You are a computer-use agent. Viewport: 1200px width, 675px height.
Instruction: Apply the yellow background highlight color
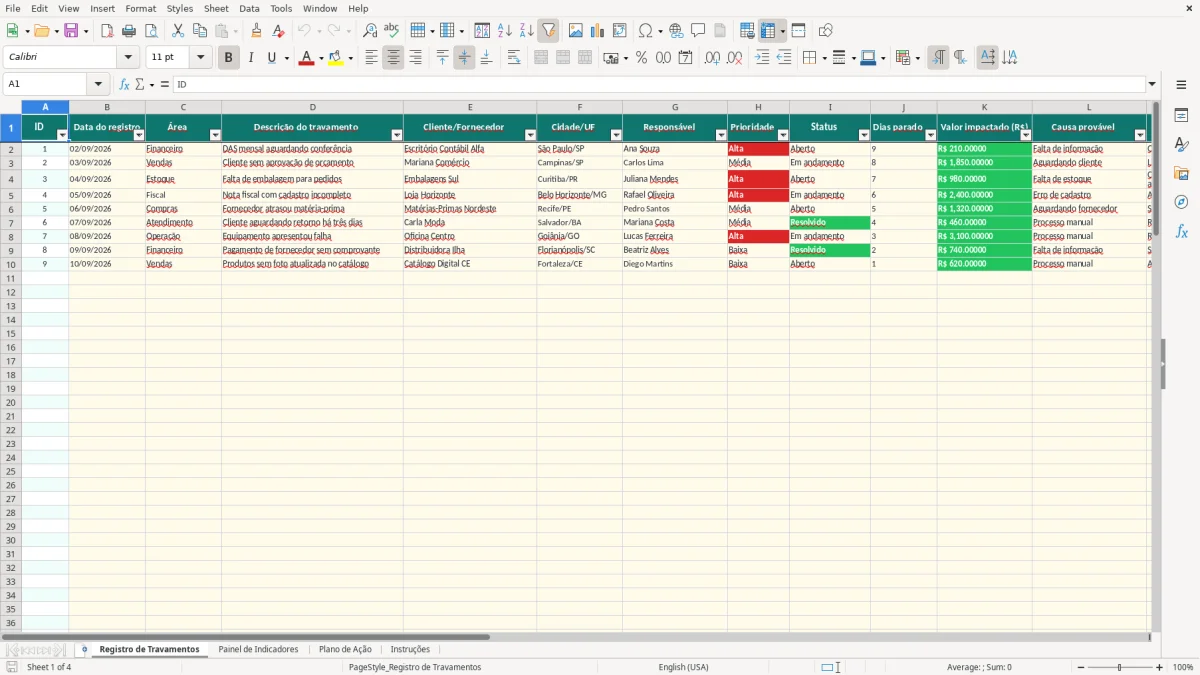(335, 58)
